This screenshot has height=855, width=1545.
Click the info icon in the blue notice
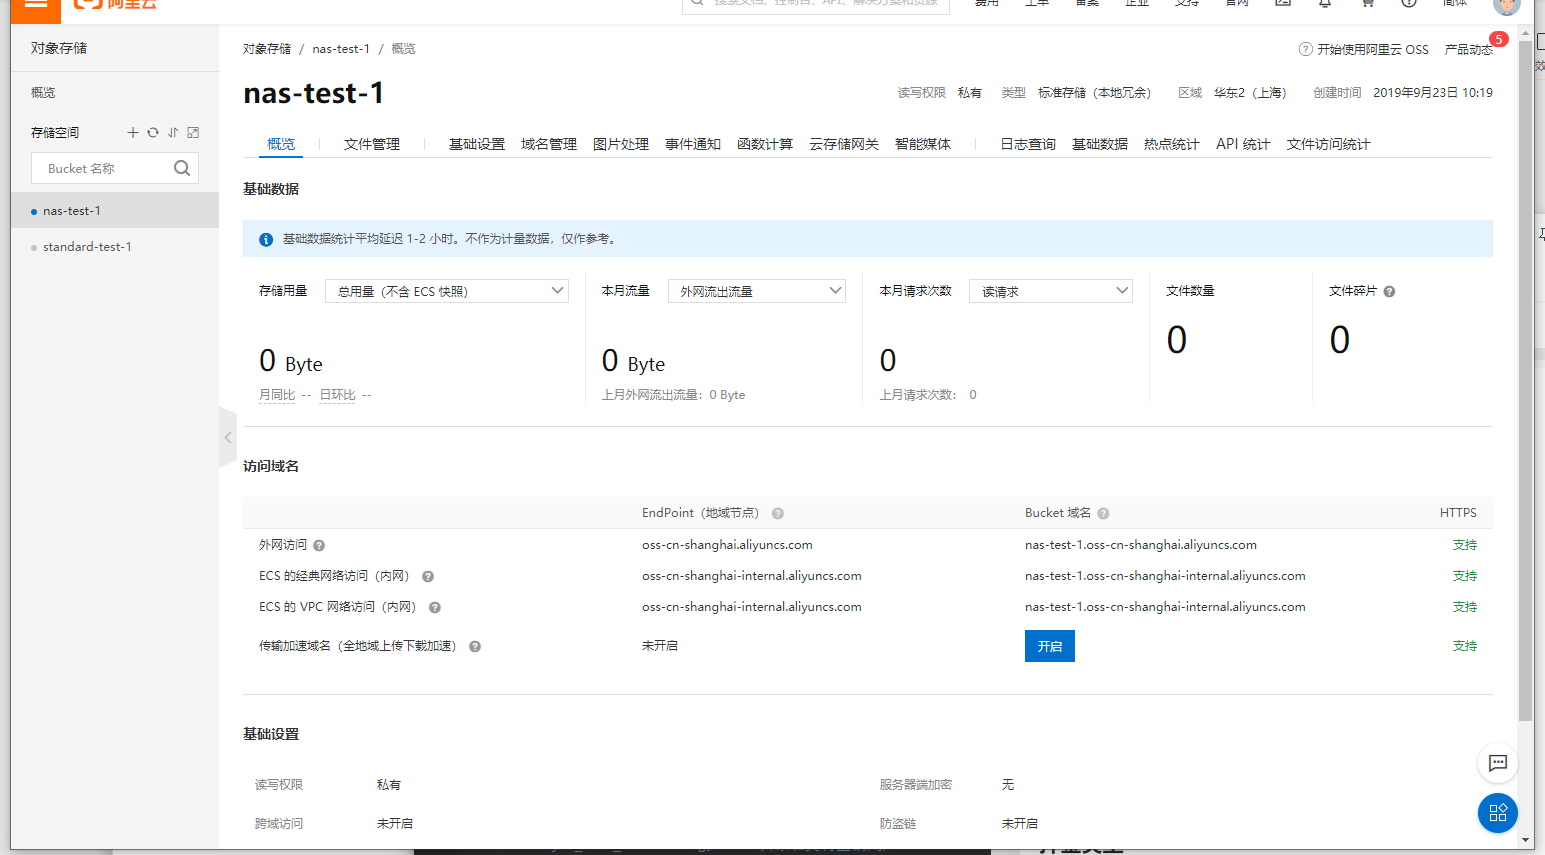coord(266,239)
